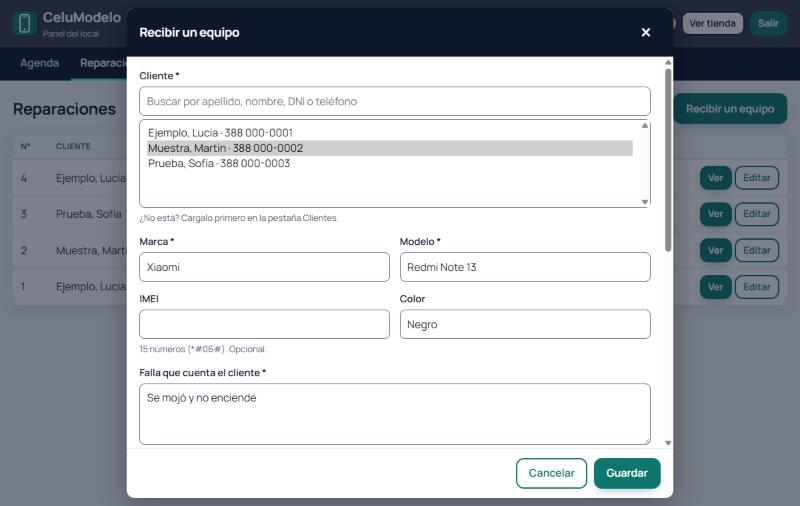The width and height of the screenshot is (800, 506).
Task: Click the client list scroll down arrow
Action: [x=645, y=202]
